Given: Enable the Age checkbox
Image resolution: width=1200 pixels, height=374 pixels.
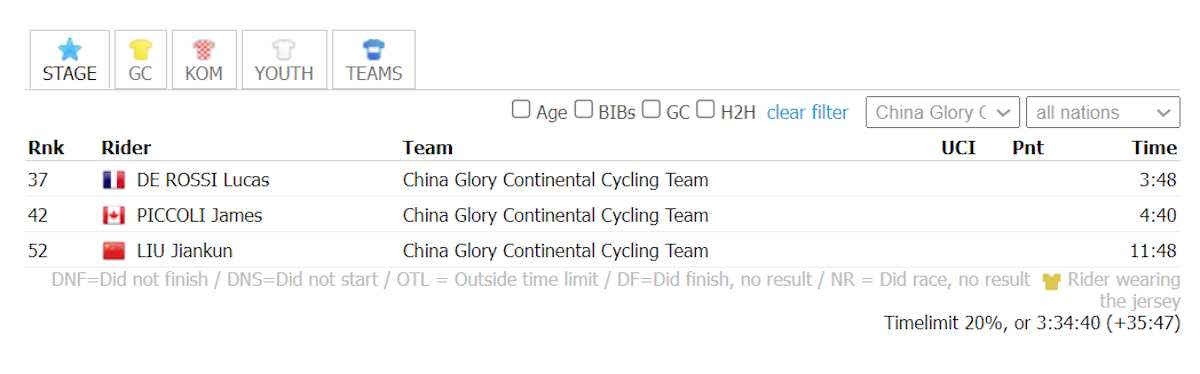Looking at the screenshot, I should tap(521, 110).
